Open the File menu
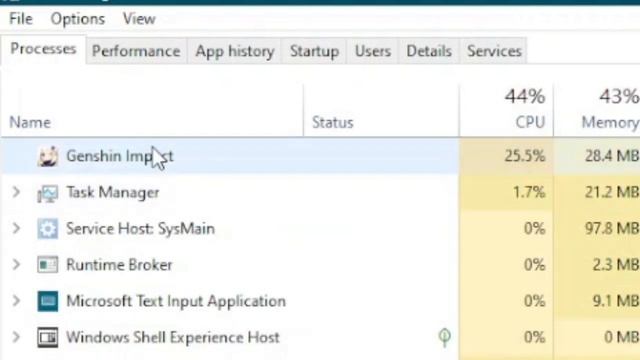640x360 pixels. point(21,19)
